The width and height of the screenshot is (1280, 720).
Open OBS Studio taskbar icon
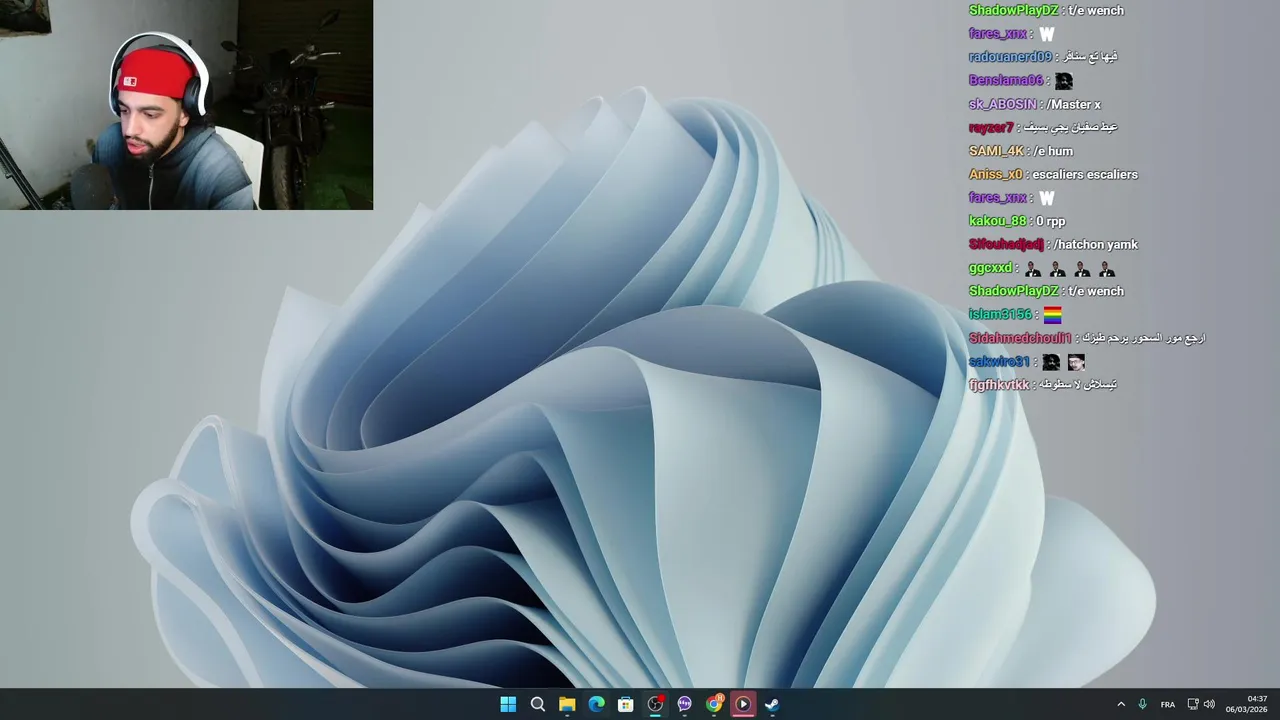point(655,704)
